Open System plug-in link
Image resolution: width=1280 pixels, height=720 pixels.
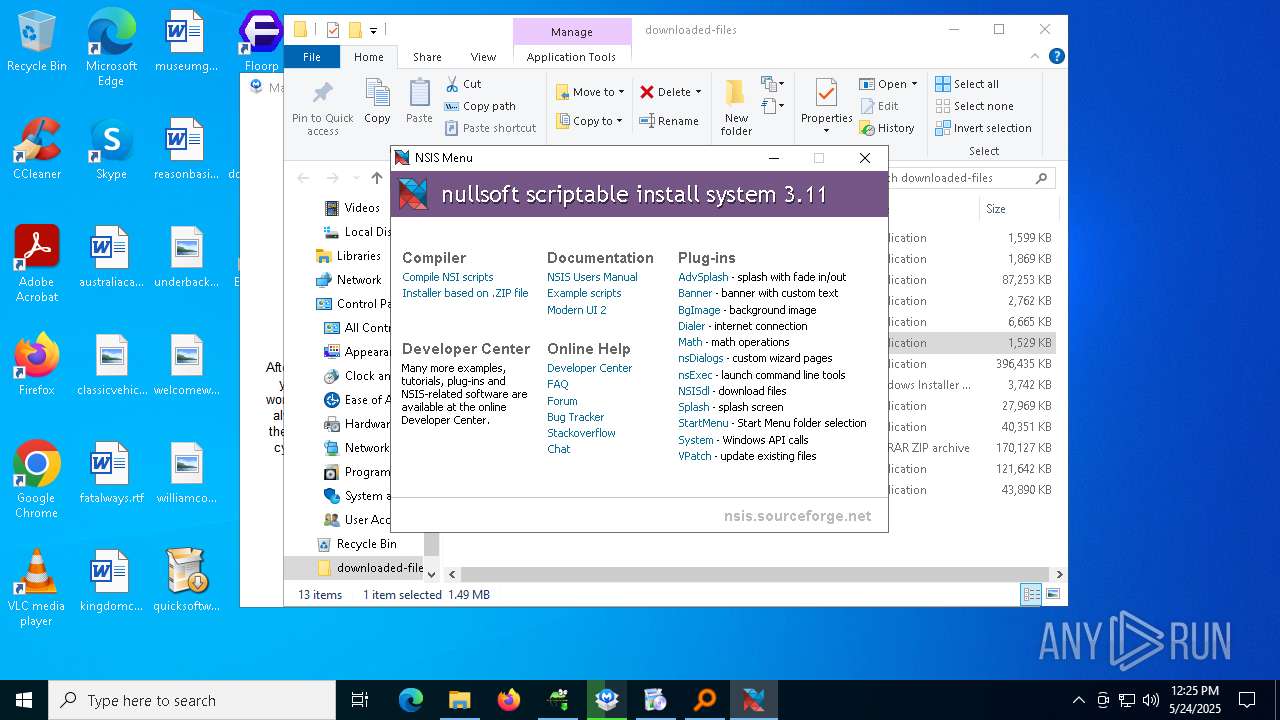696,440
